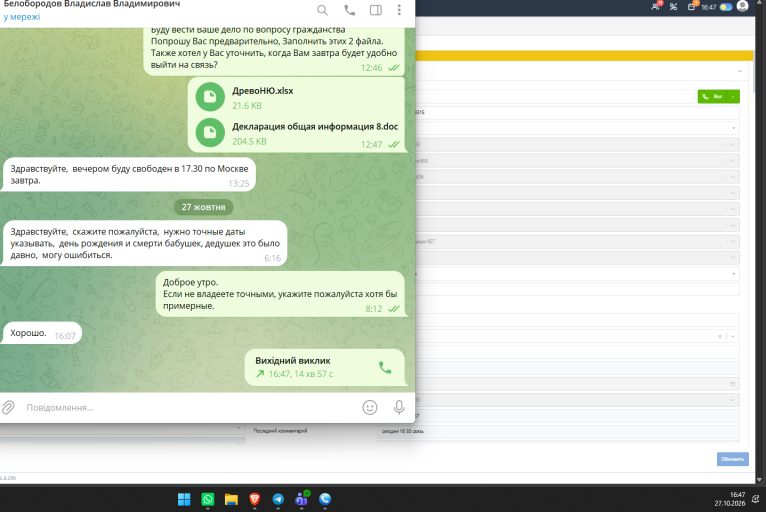The width and height of the screenshot is (766, 512).
Task: Open the arrow dropdown beside the Rus call button
Action: [733, 97]
